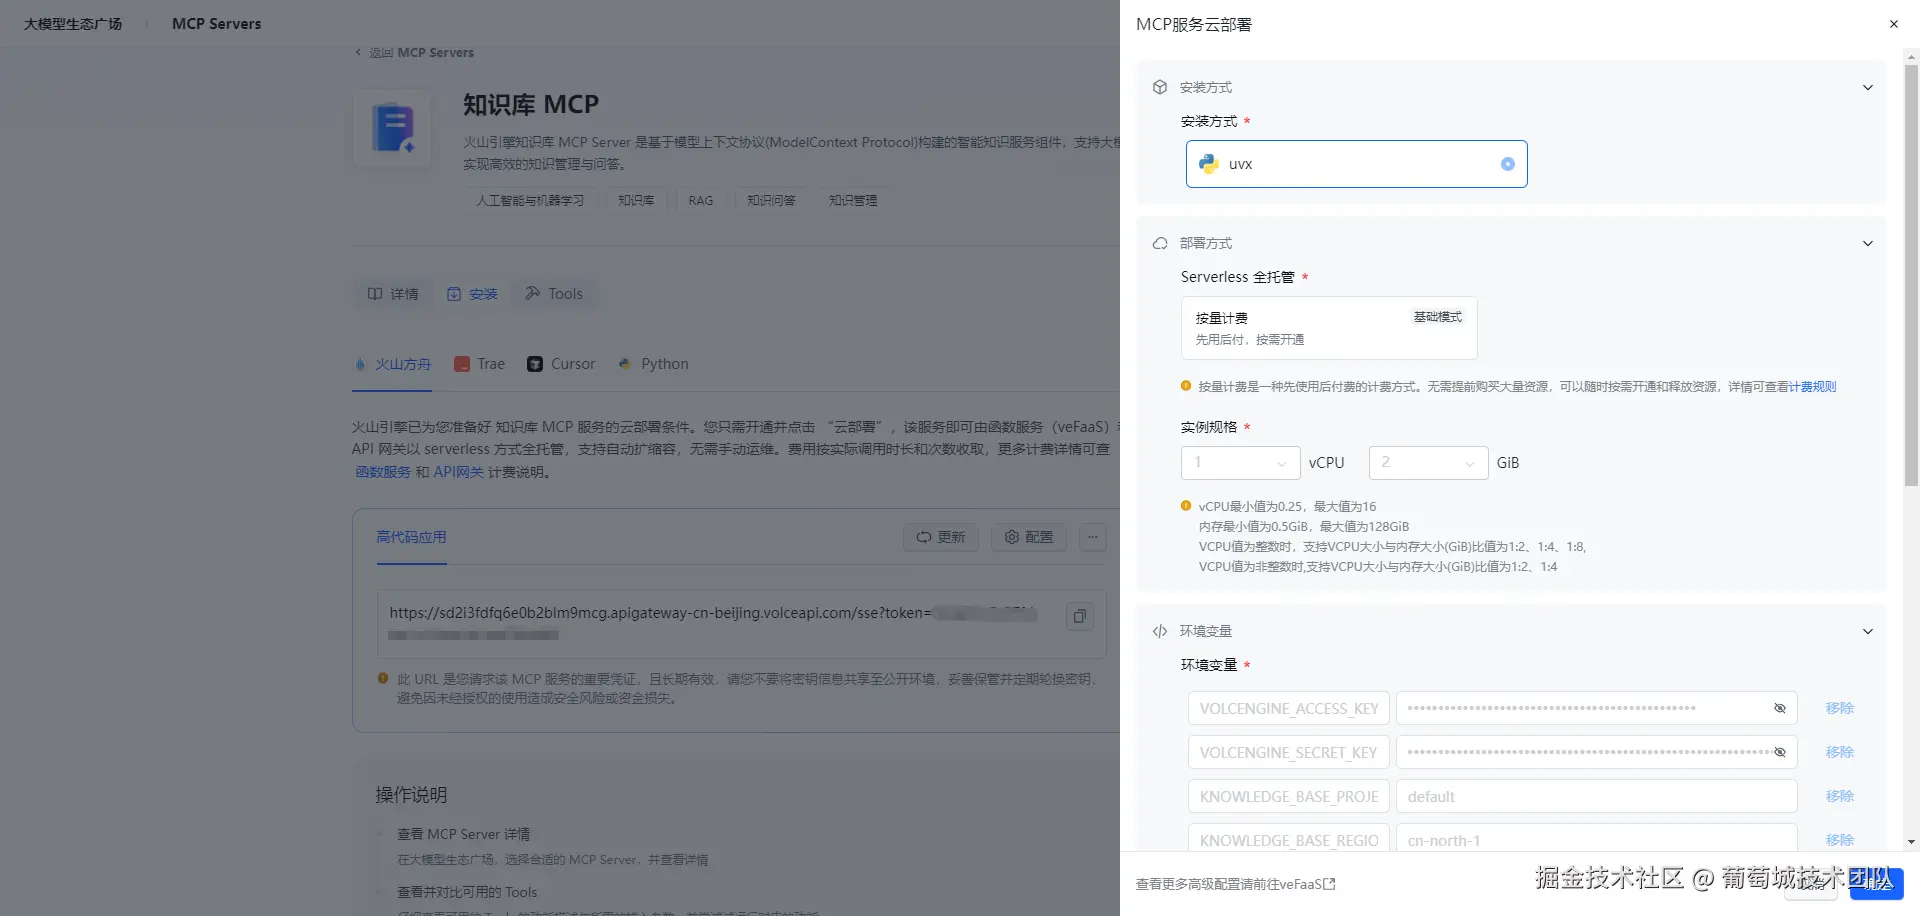1920x916 pixels.
Task: Copy the SSE URL with copy icon
Action: [x=1080, y=616]
